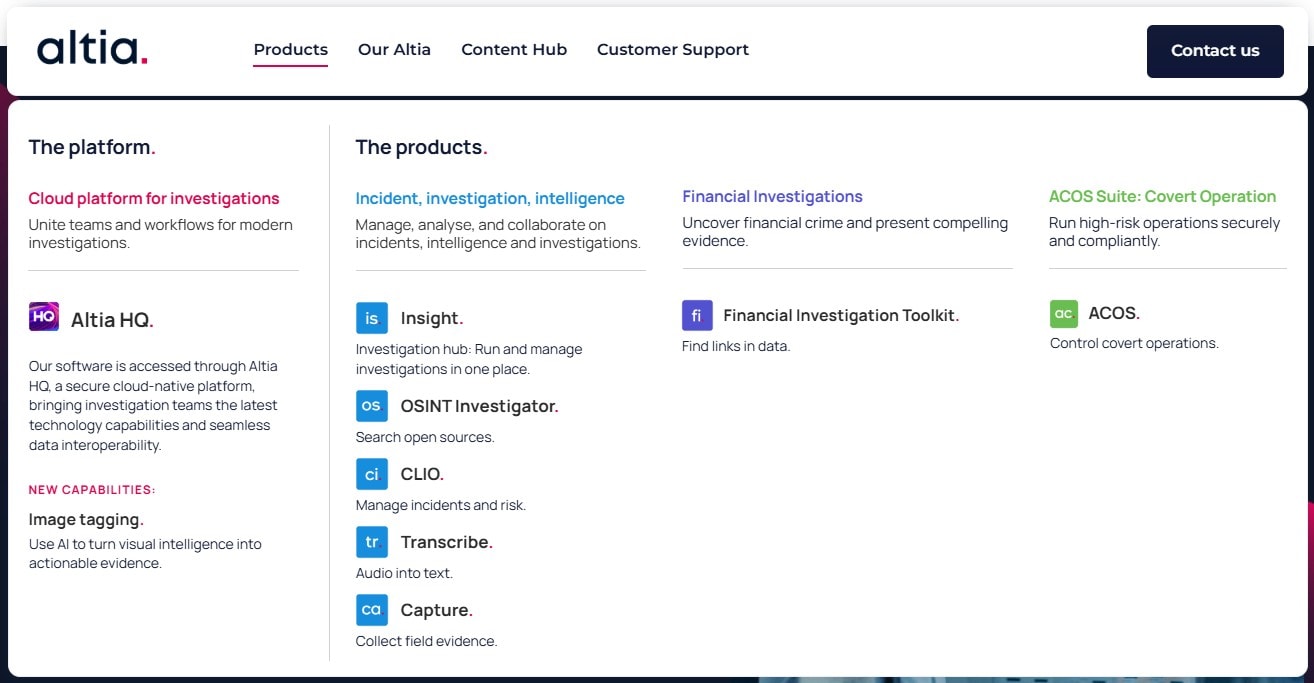Go to the OSINT Investigator page

(x=480, y=406)
